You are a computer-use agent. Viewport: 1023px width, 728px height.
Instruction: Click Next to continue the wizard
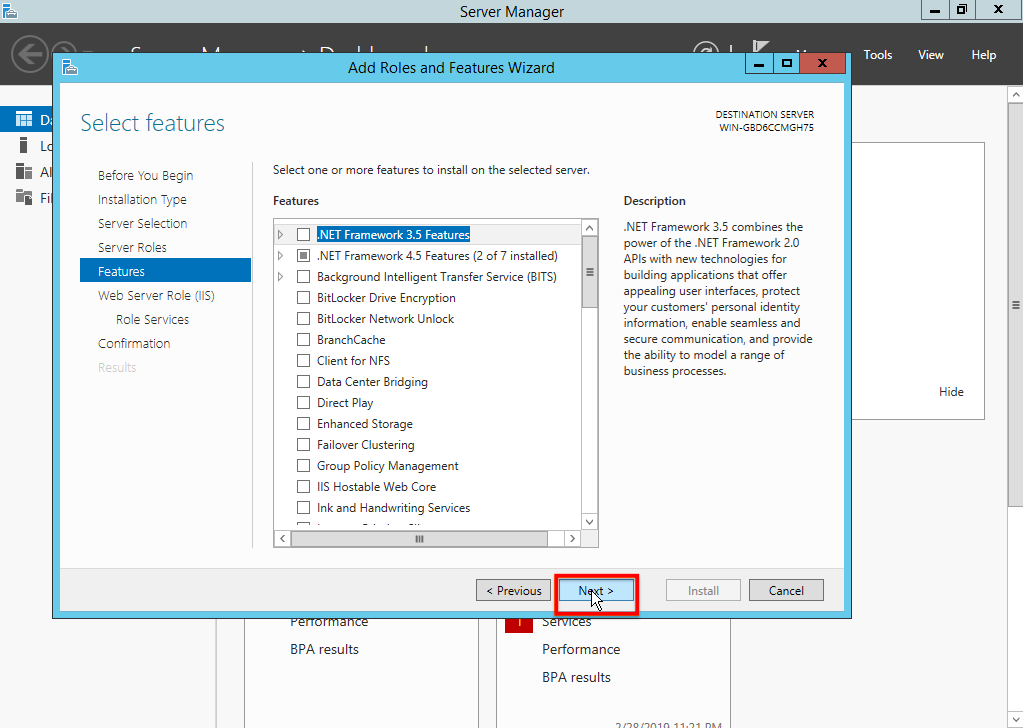(596, 590)
